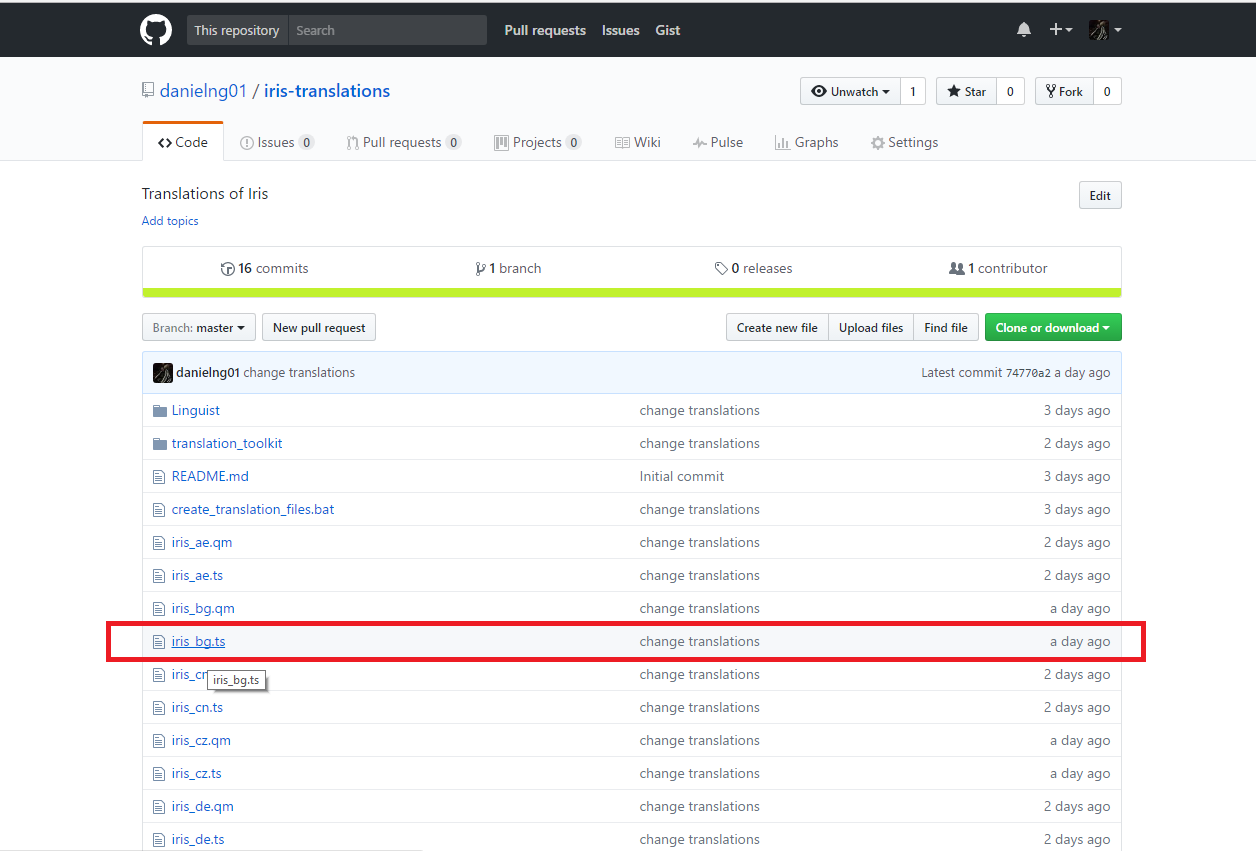Screen dimensions: 1256x851
Task: Switch to the Wiki tab
Action: tap(638, 142)
